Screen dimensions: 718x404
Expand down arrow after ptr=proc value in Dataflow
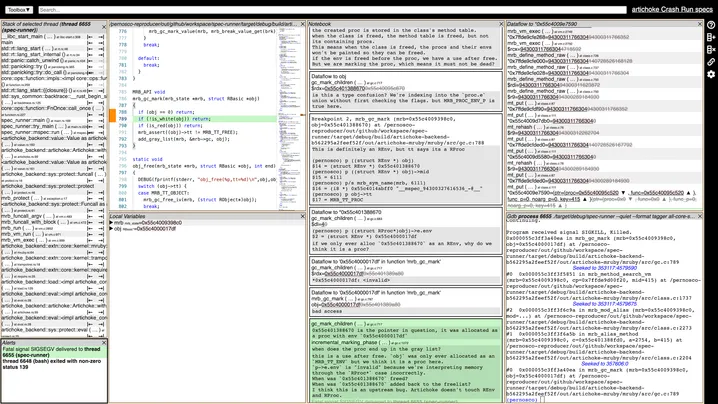[623, 193]
